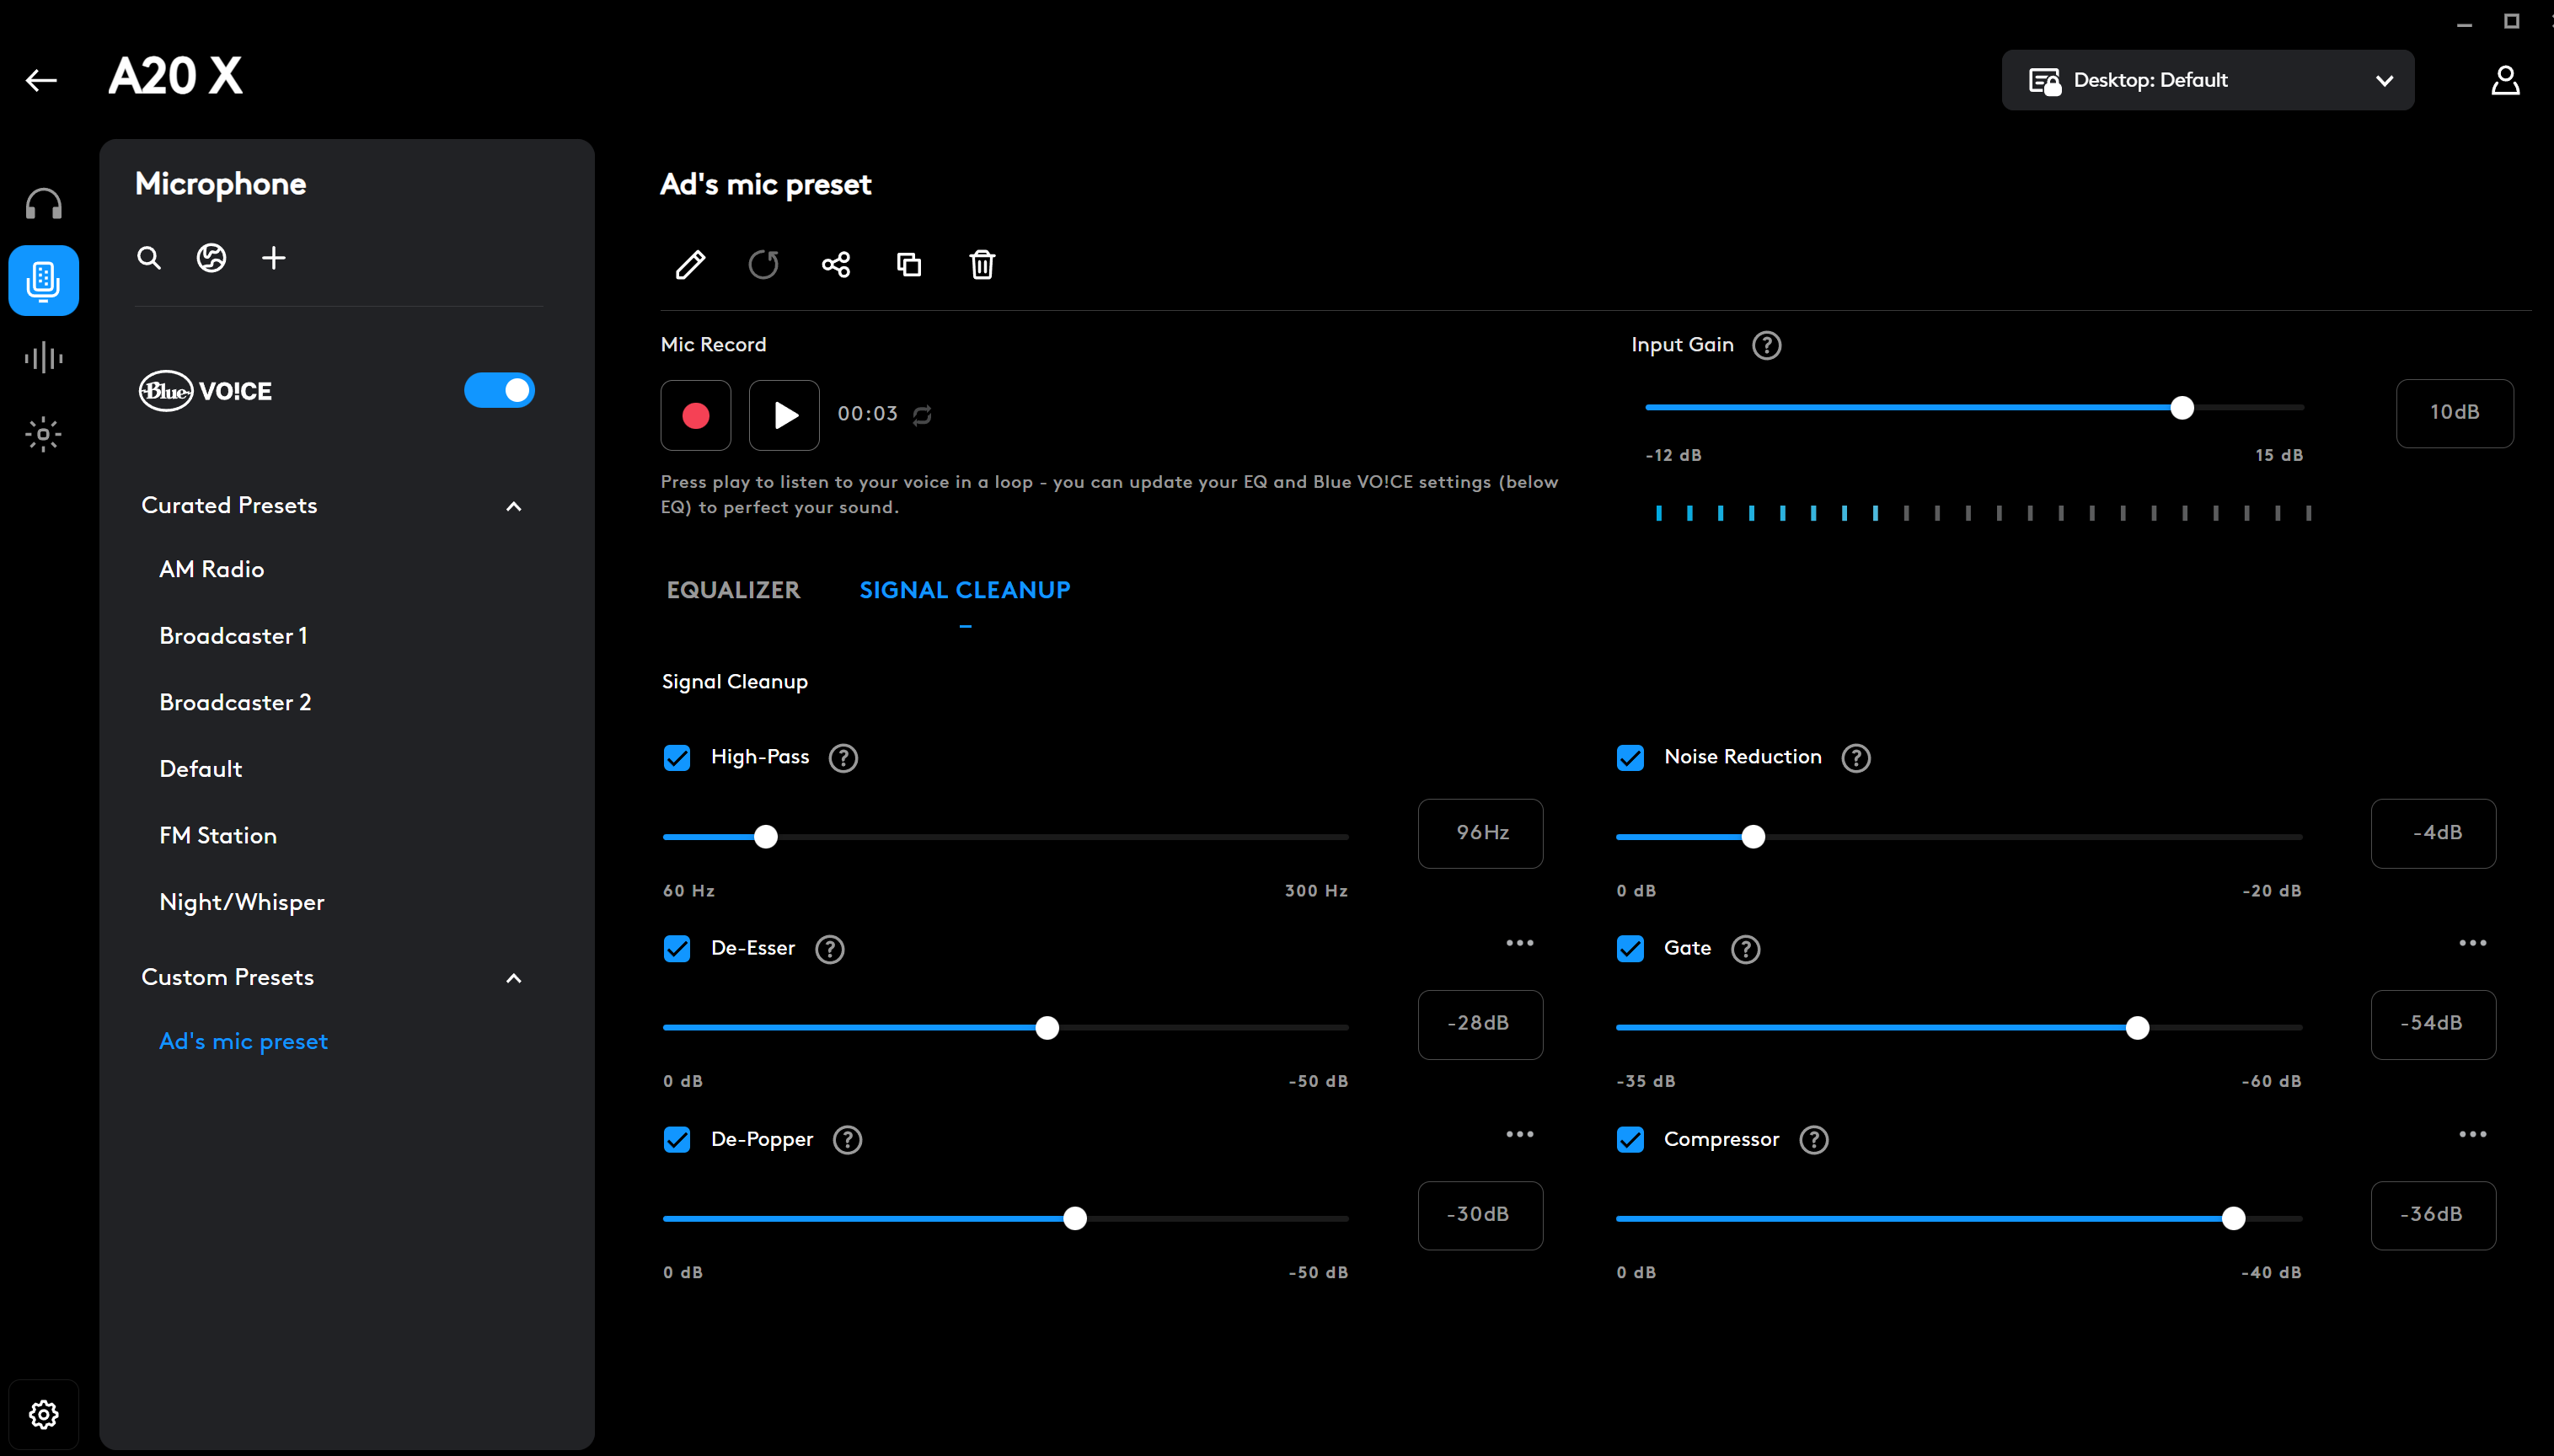Click the duplicate preset icon

[909, 265]
